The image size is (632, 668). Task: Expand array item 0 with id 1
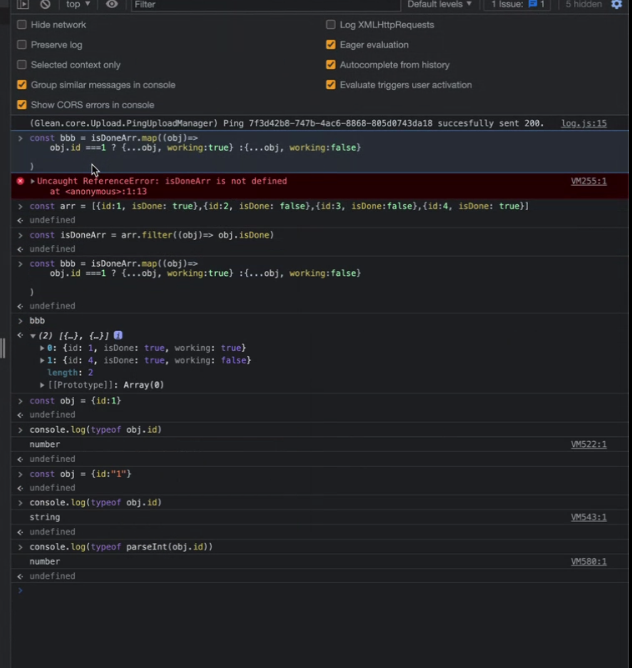(42, 348)
